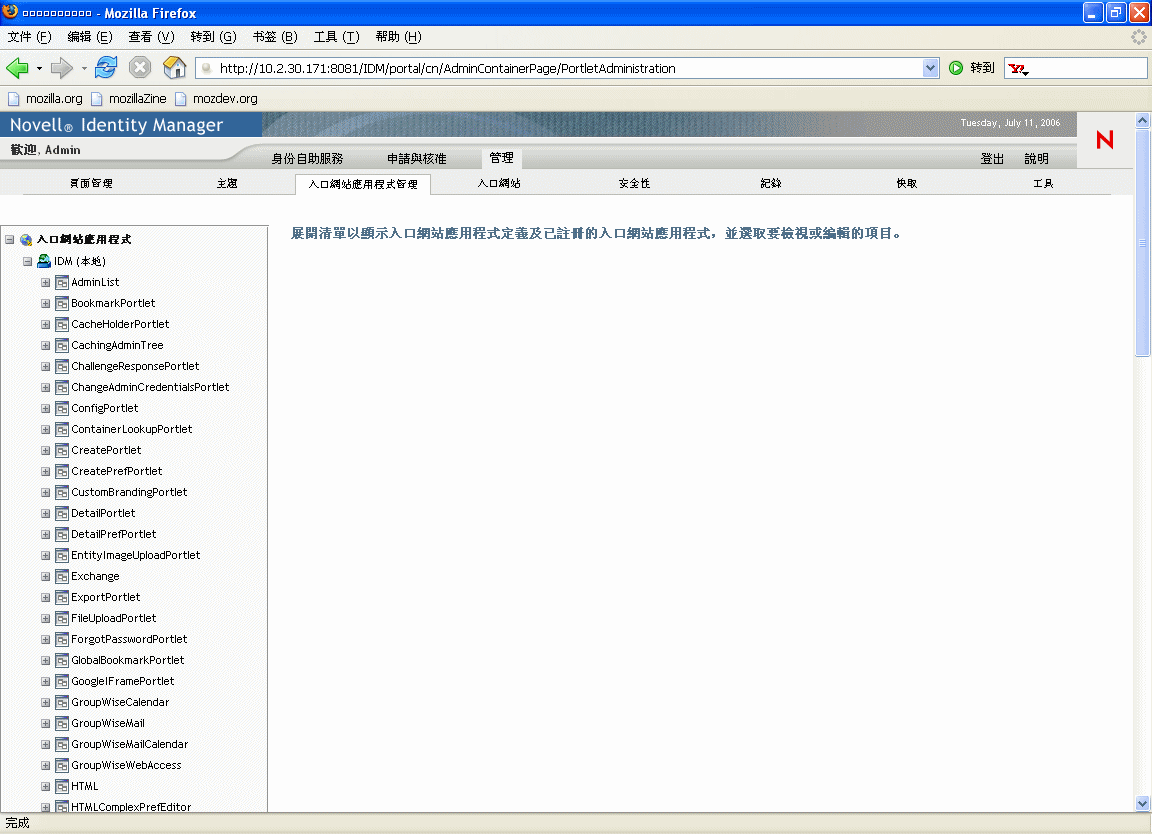Click the CreatePortlet icon

[x=62, y=450]
